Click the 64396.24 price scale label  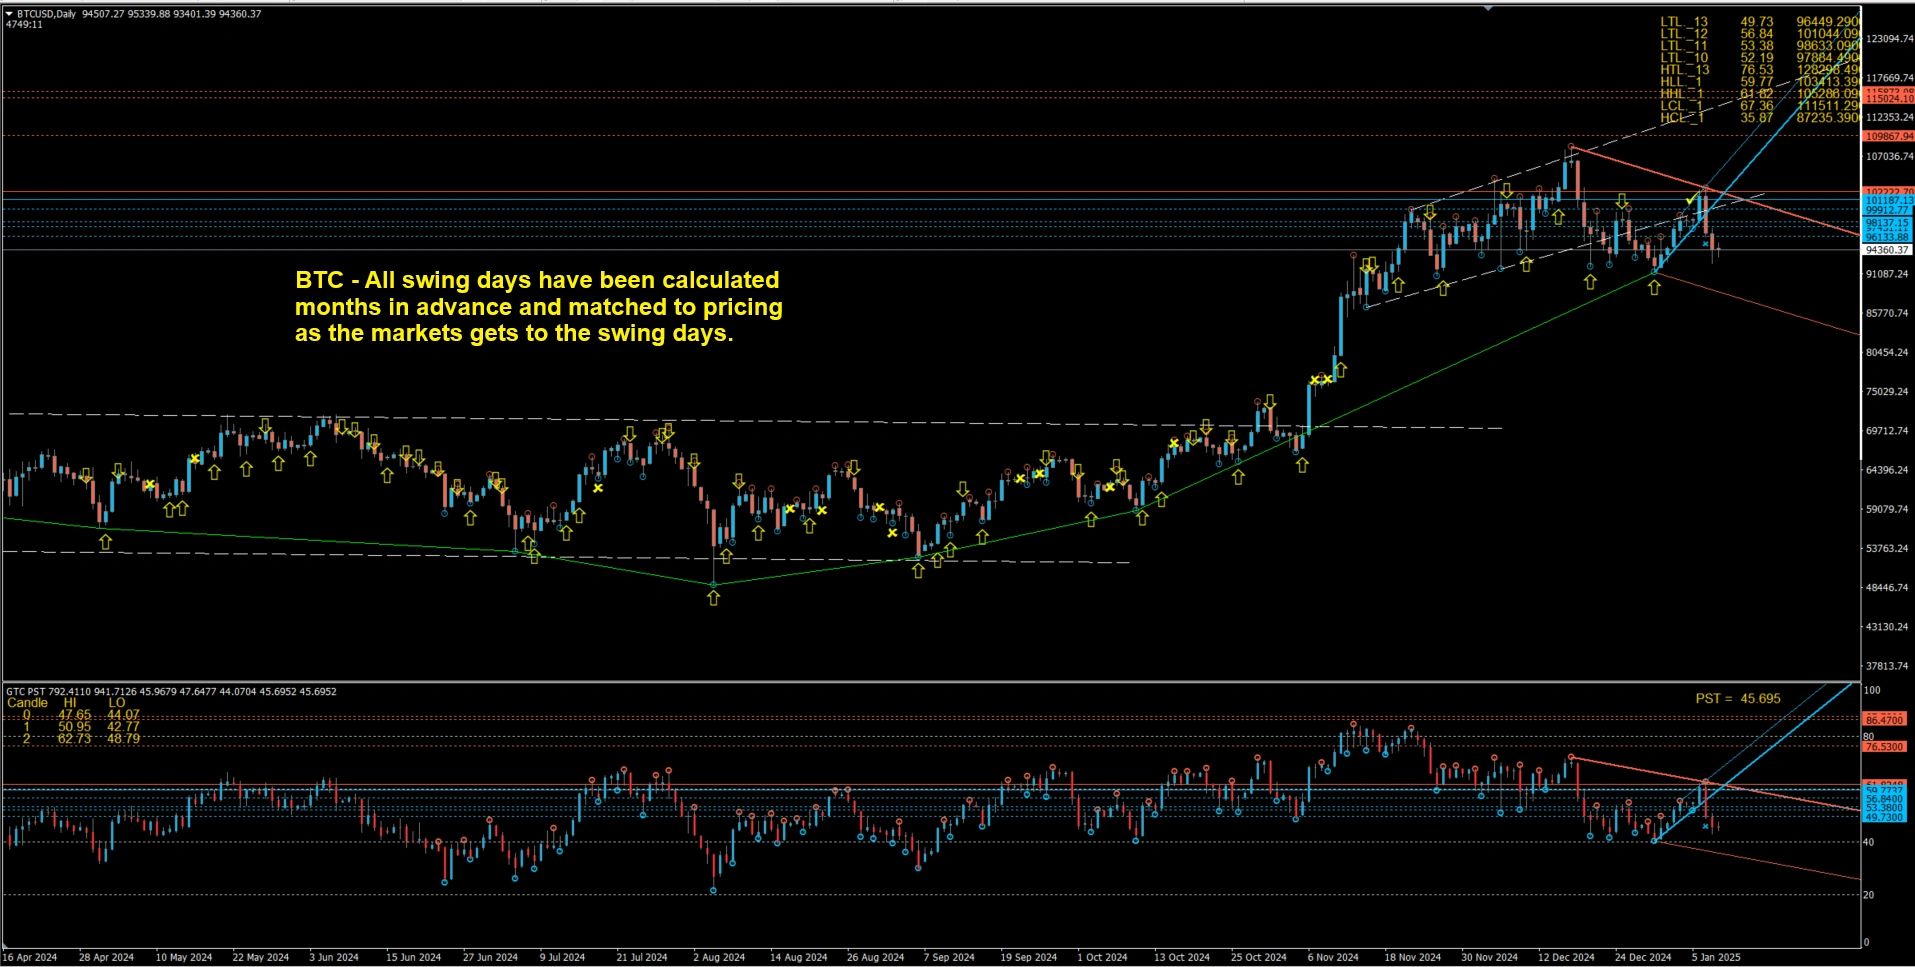point(1889,470)
